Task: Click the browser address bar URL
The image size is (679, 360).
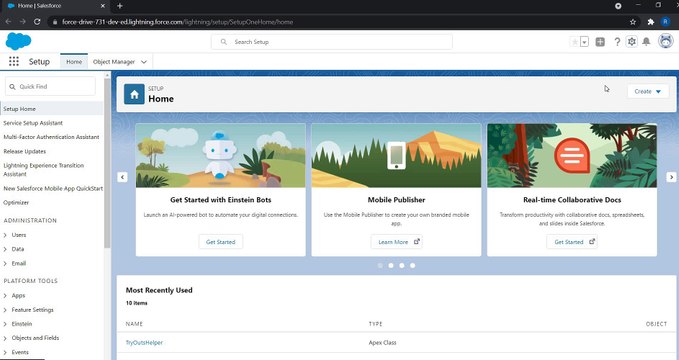Action: coord(178,22)
